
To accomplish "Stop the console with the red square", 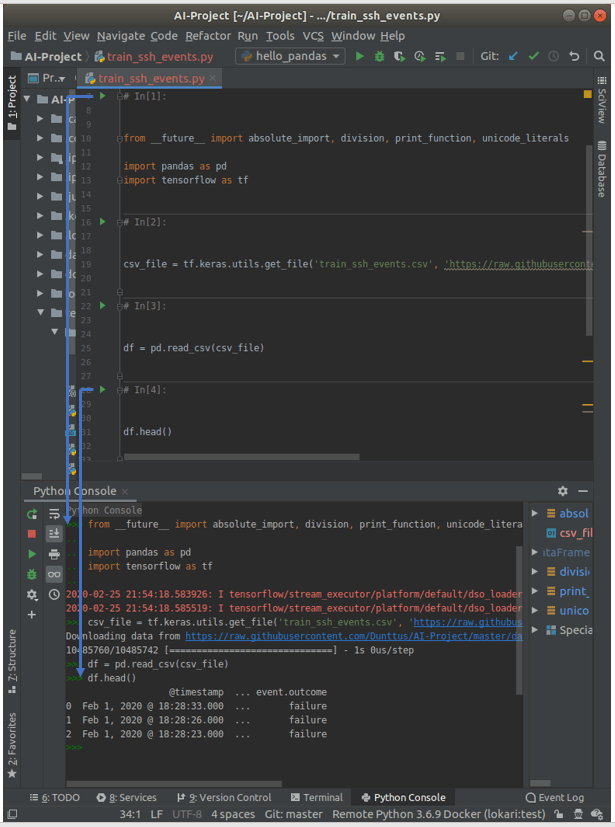I will pos(32,534).
